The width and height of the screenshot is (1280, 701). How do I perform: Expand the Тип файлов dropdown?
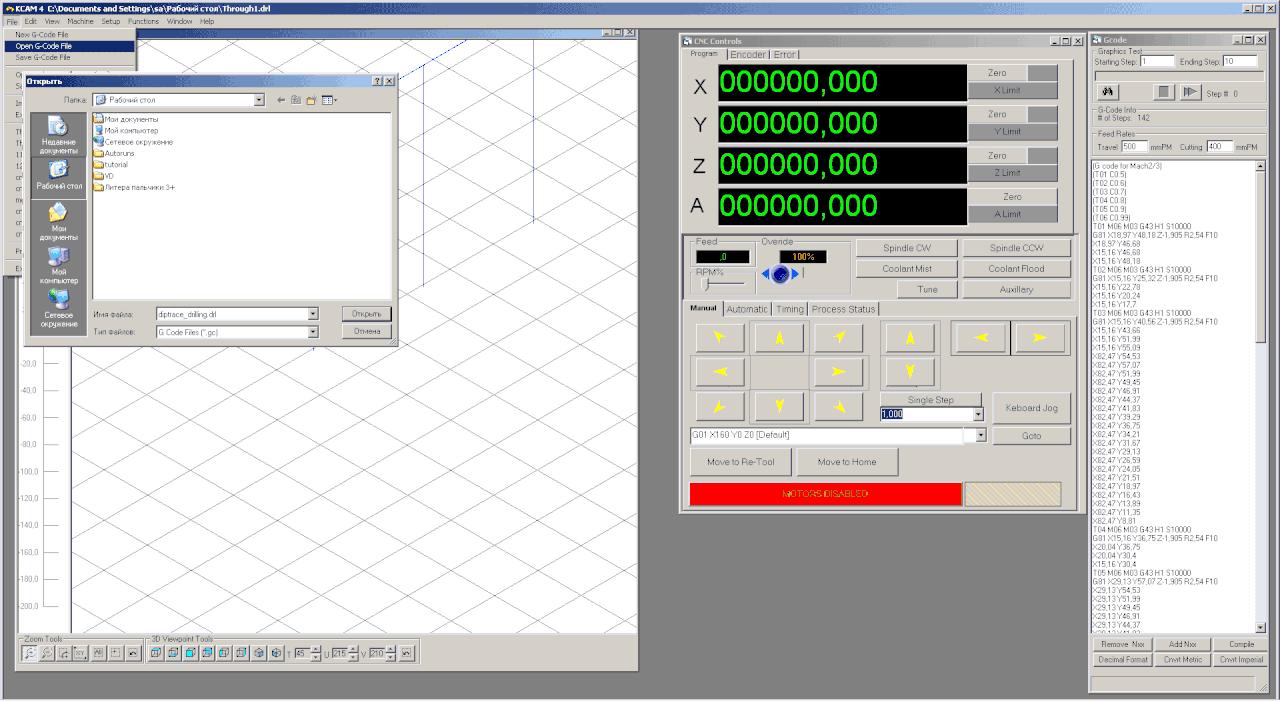(x=313, y=331)
